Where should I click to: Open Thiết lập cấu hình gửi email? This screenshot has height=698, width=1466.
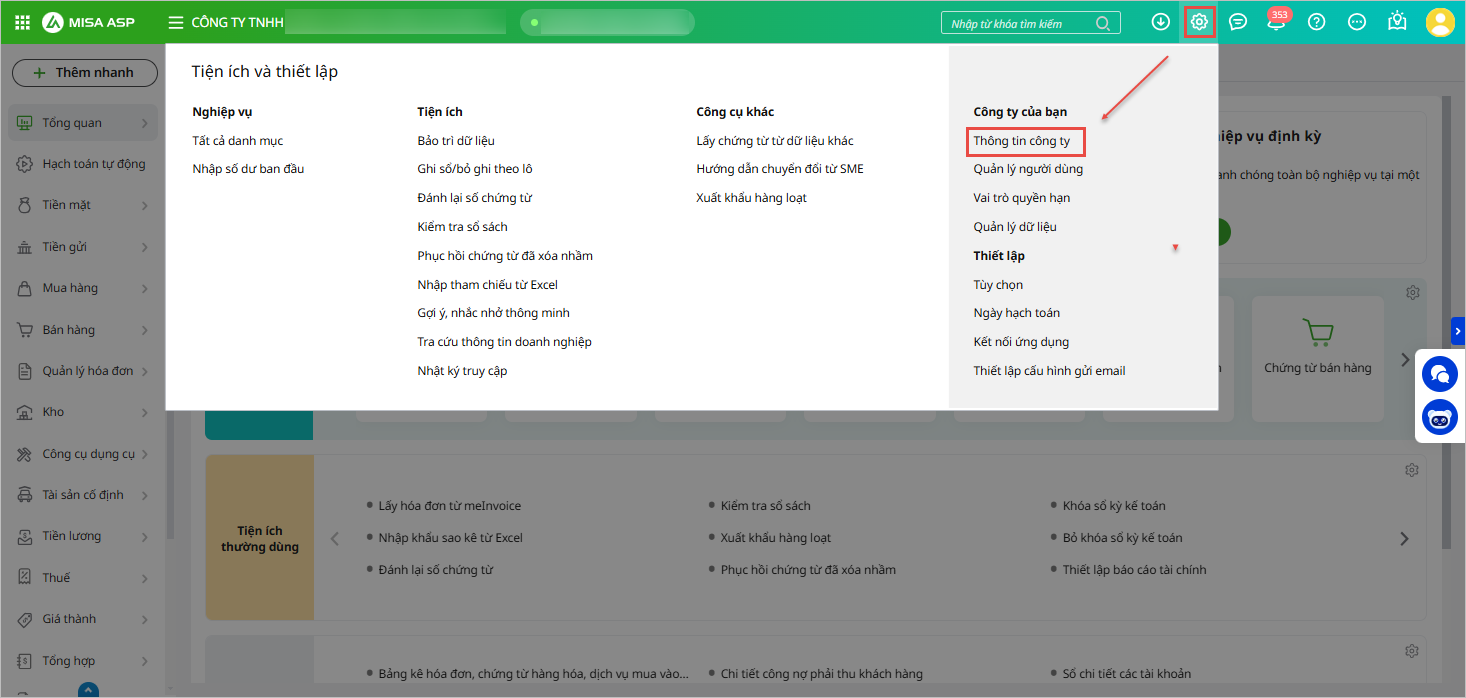click(x=1049, y=371)
